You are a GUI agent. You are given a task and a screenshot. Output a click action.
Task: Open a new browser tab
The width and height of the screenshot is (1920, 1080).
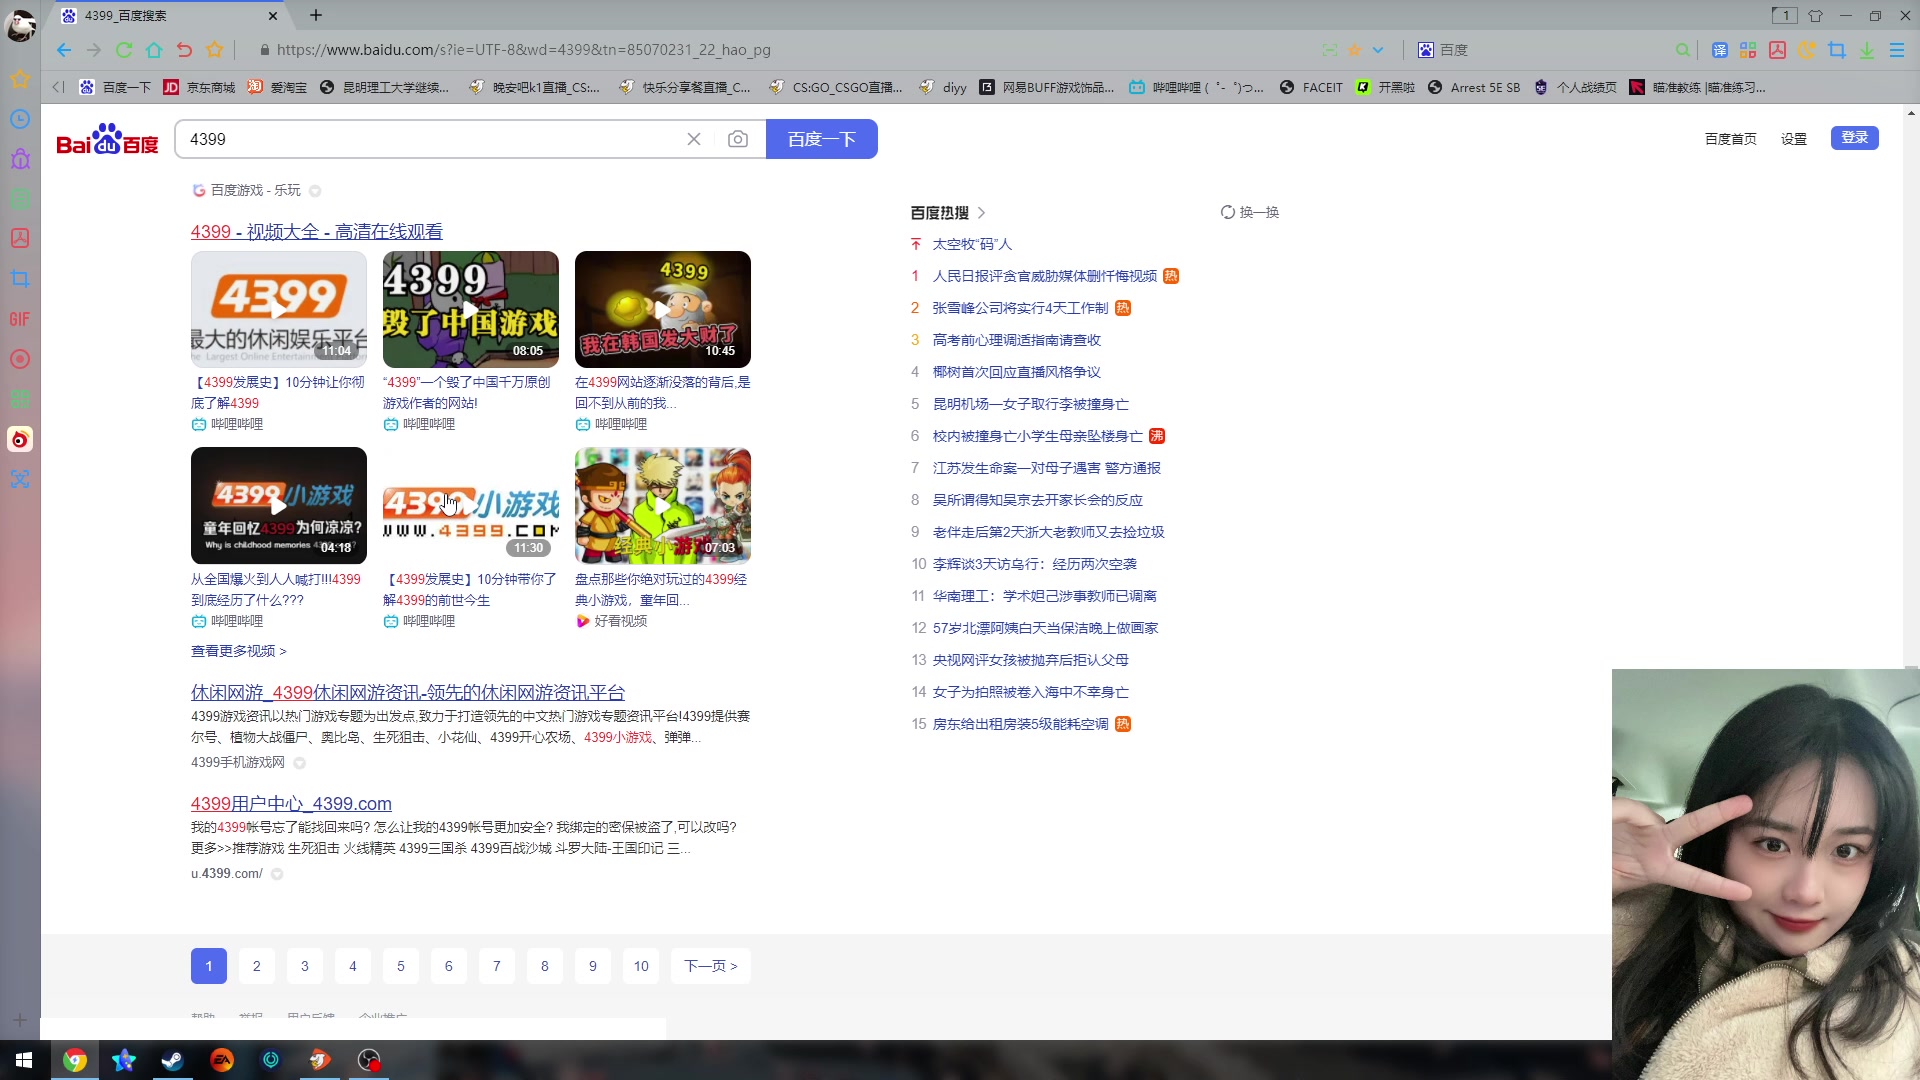tap(316, 15)
